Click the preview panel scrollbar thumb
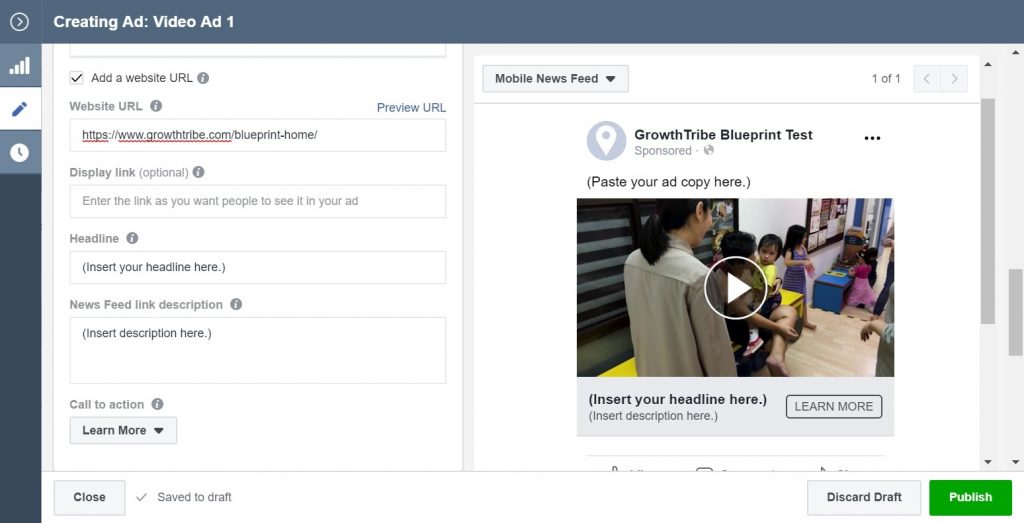 coord(987,211)
